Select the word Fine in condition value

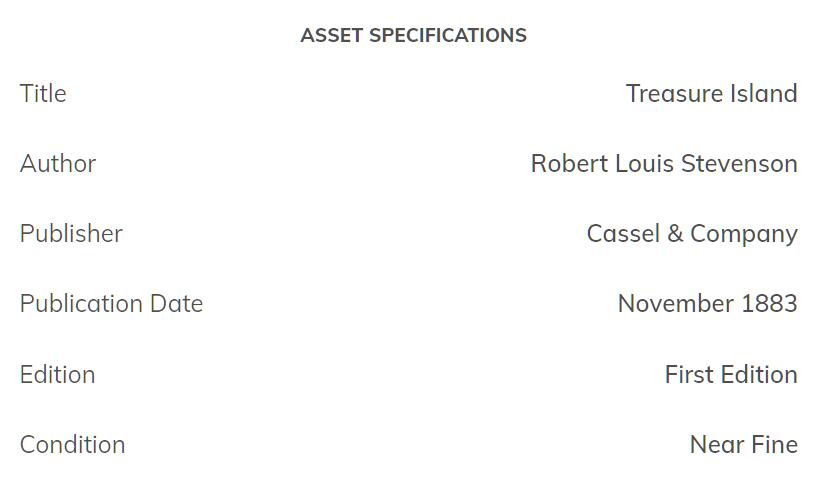774,445
